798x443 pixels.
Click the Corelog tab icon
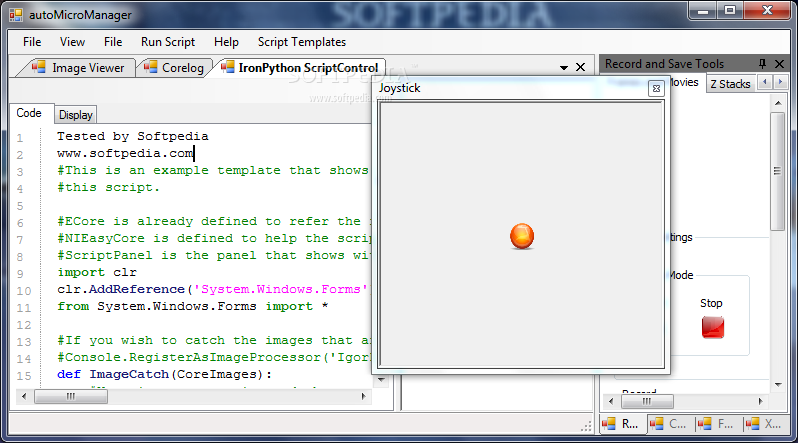pyautogui.click(x=150, y=67)
